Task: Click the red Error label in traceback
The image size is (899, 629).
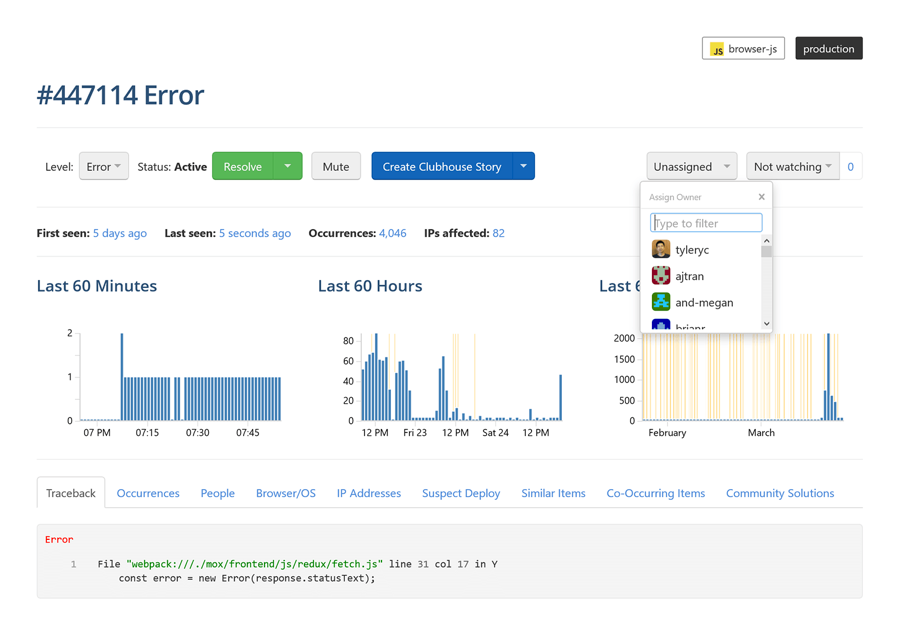Action: coord(59,540)
